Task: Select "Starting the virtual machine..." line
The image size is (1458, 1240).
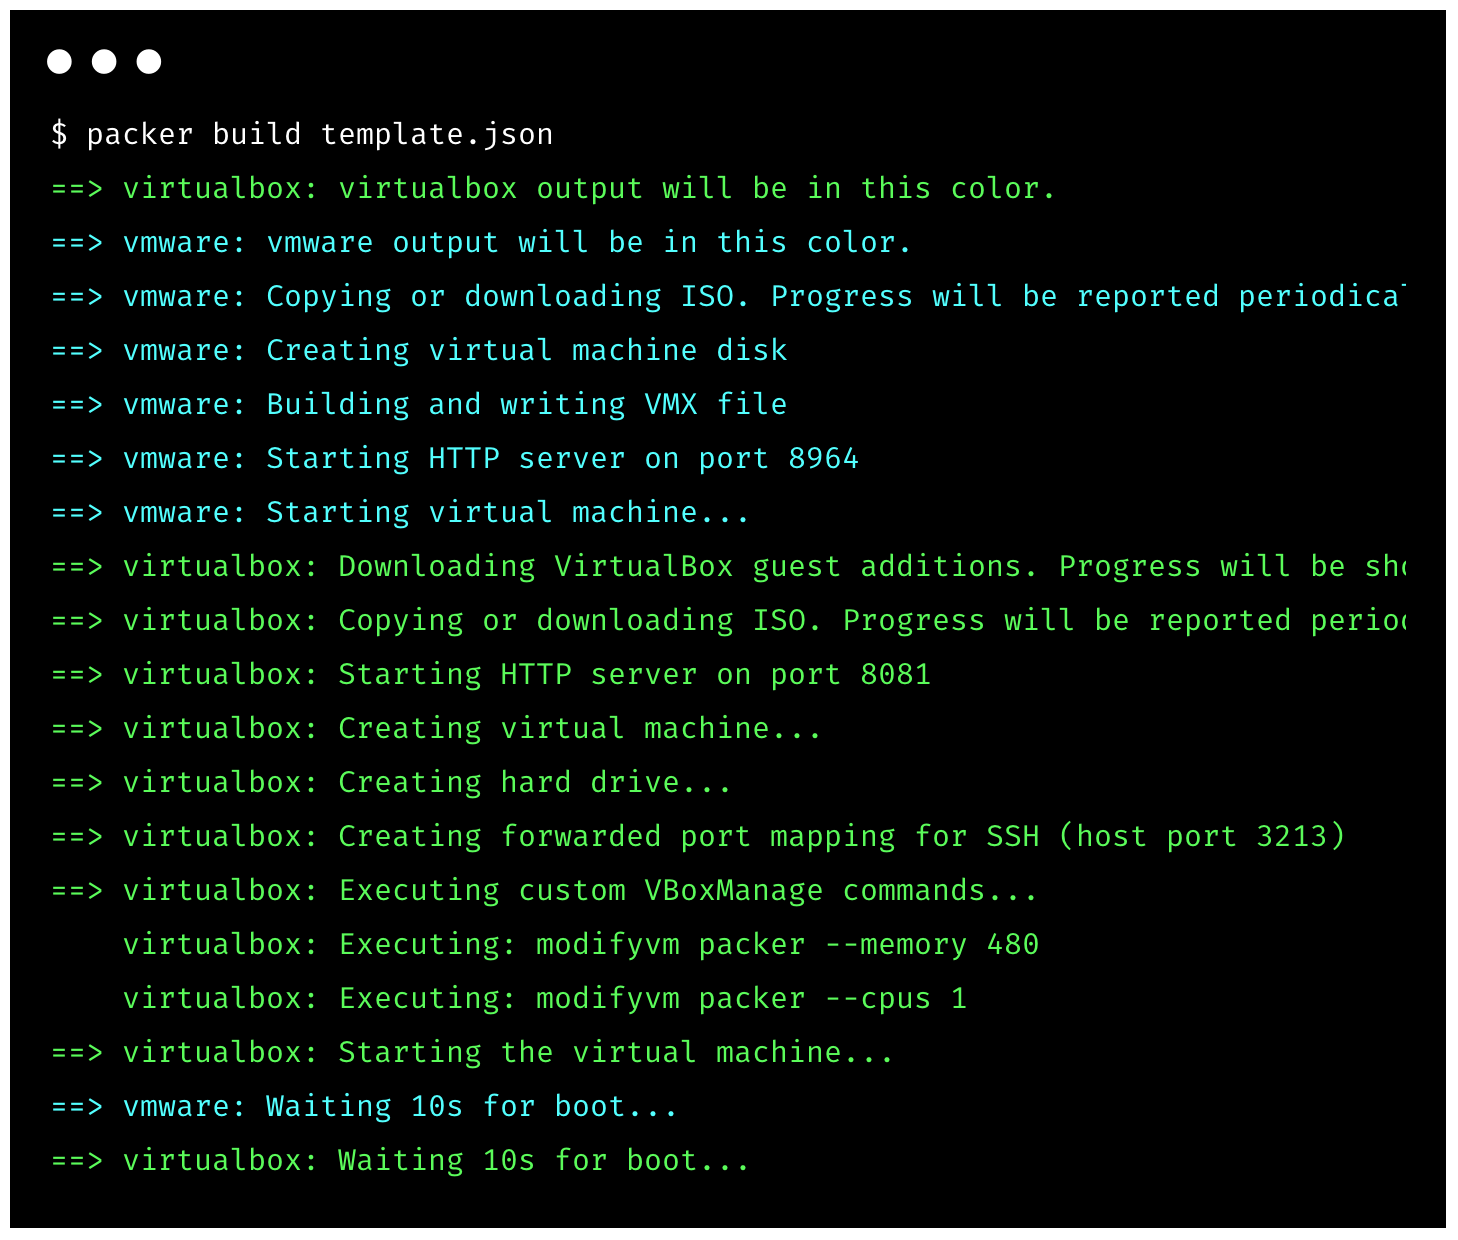Action: 472,1053
